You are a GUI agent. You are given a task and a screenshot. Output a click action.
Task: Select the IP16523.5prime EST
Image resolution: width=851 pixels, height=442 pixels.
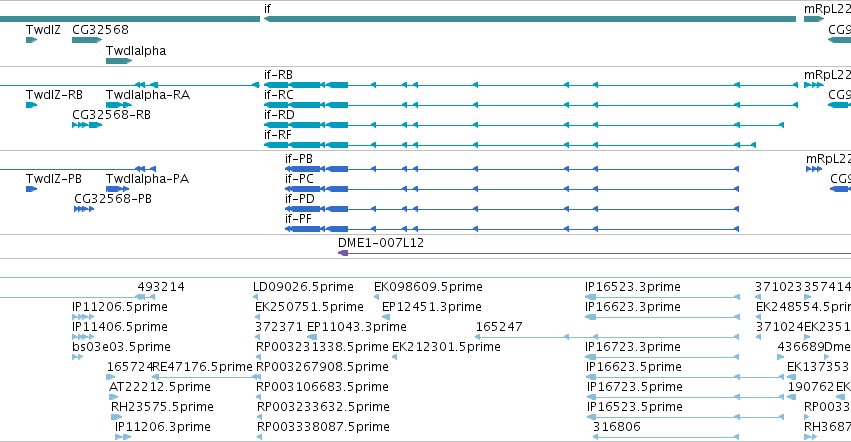pos(685,418)
